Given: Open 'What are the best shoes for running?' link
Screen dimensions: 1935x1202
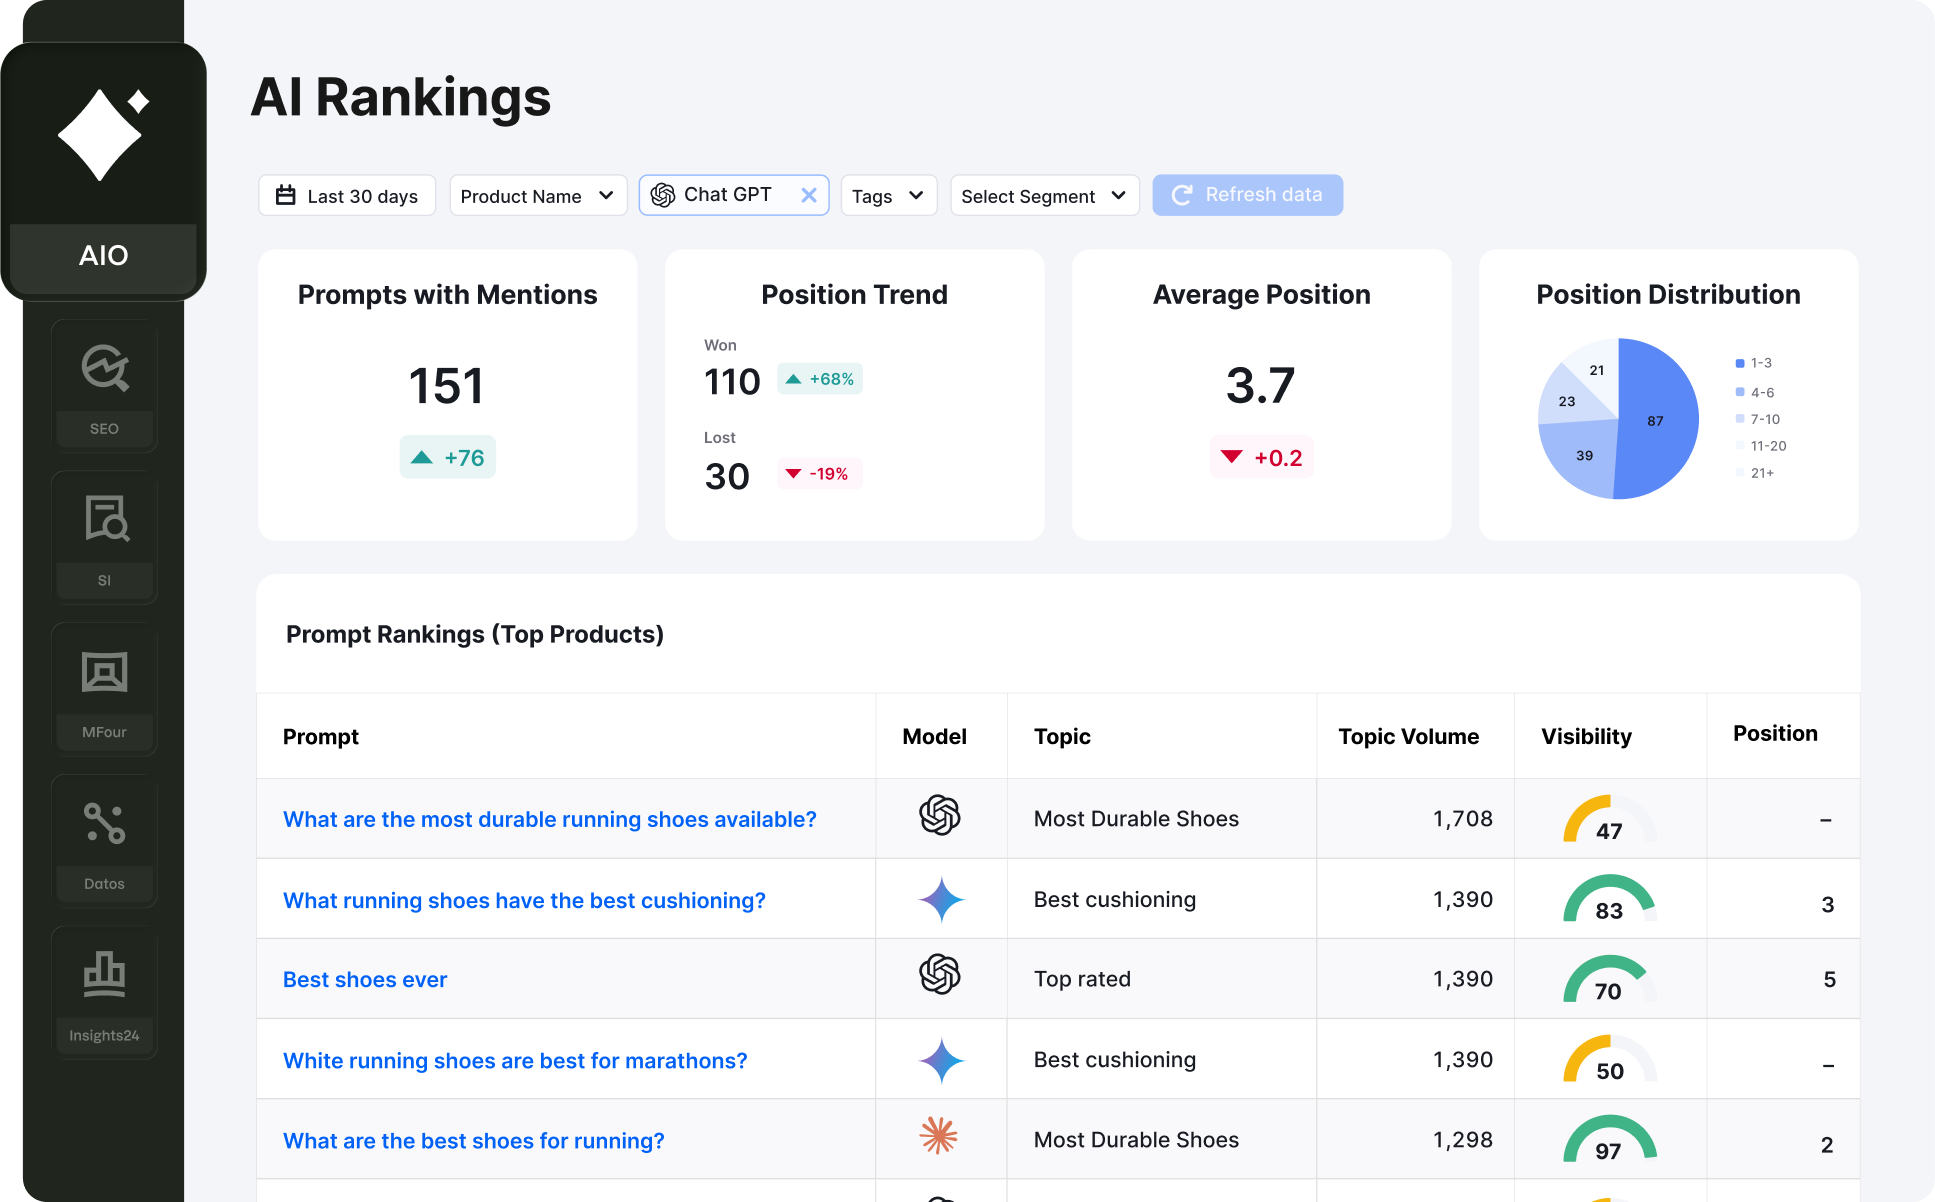Looking at the screenshot, I should pyautogui.click(x=473, y=1141).
